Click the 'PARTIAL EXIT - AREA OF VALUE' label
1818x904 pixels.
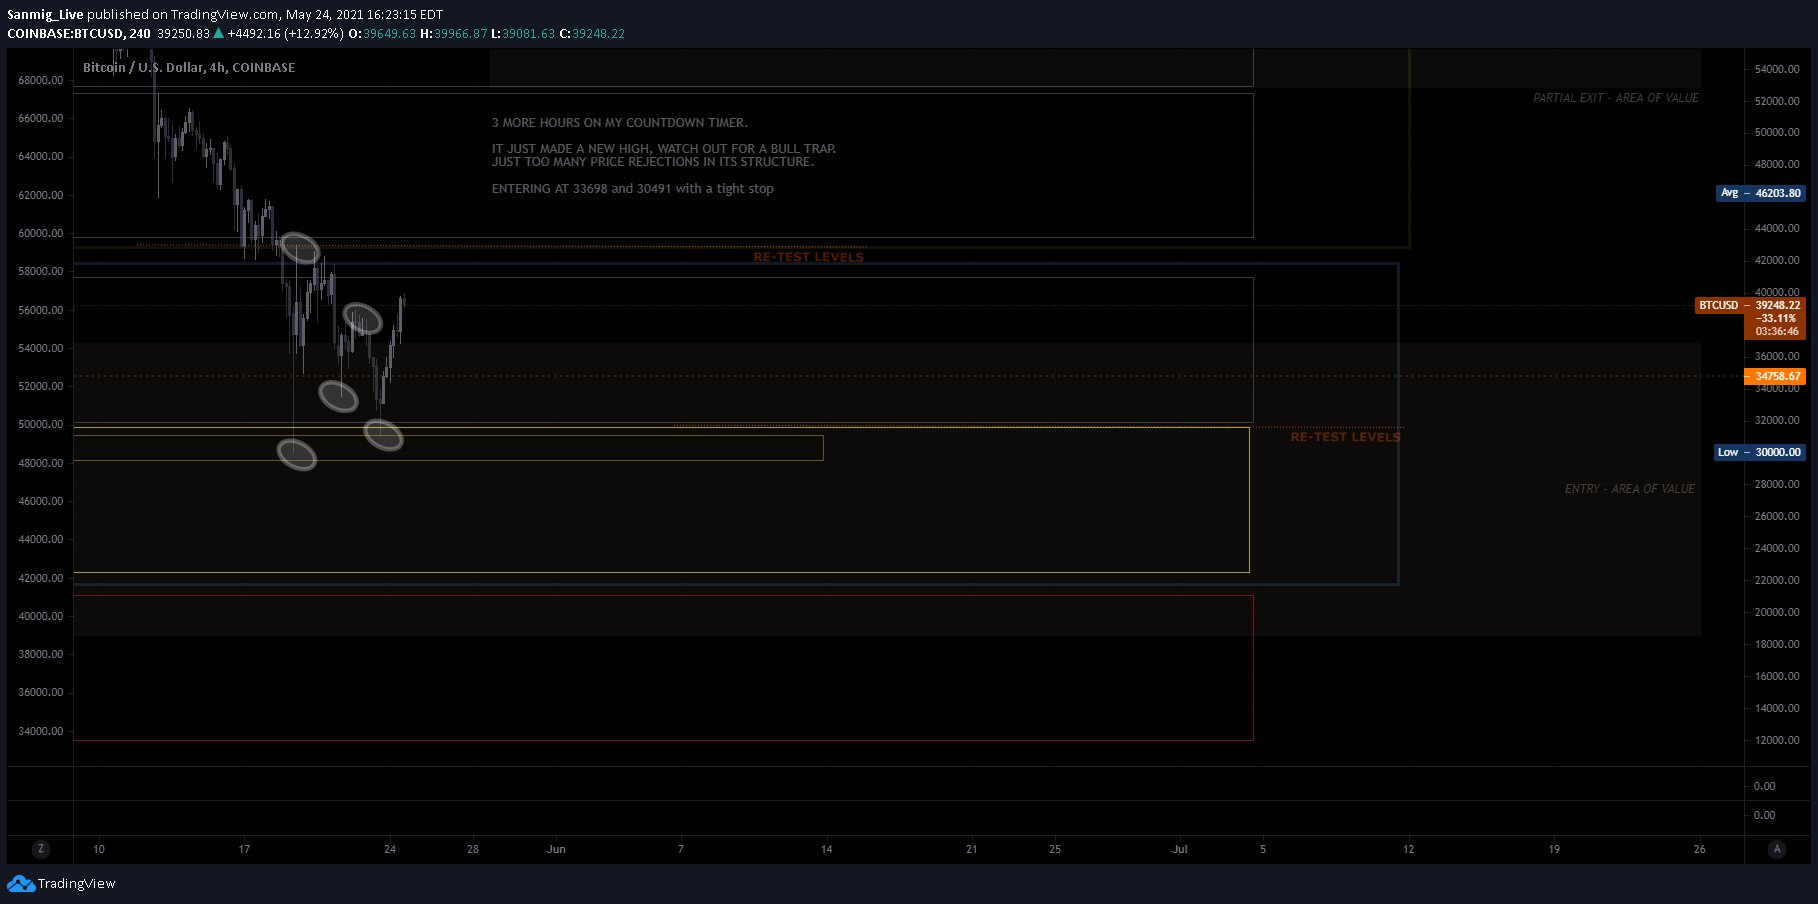[1616, 98]
